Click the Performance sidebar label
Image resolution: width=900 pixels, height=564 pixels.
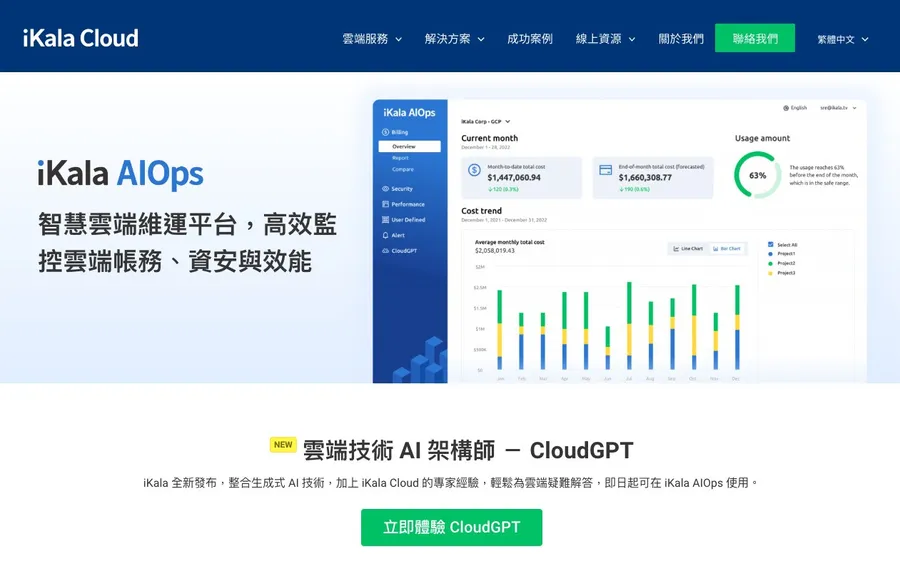[x=408, y=204]
